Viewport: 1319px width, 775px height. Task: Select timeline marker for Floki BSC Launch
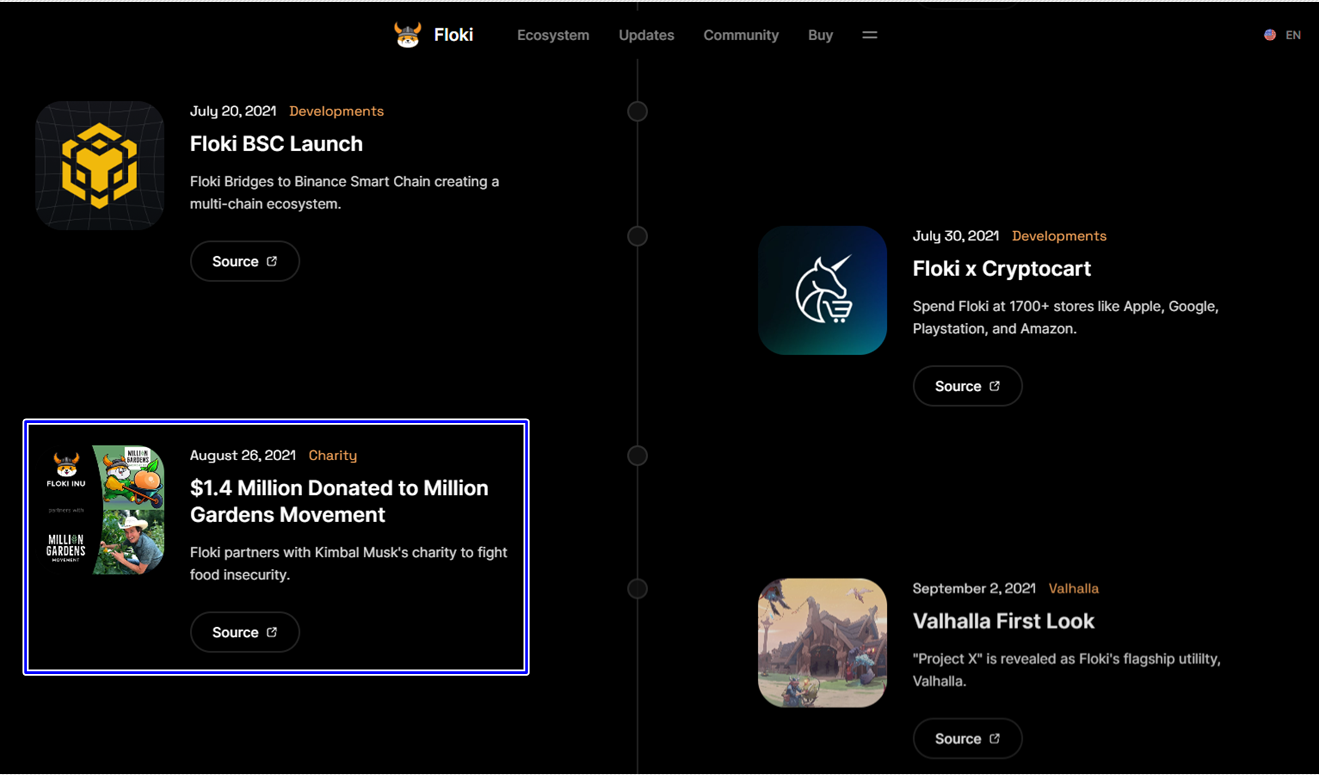[x=637, y=111]
